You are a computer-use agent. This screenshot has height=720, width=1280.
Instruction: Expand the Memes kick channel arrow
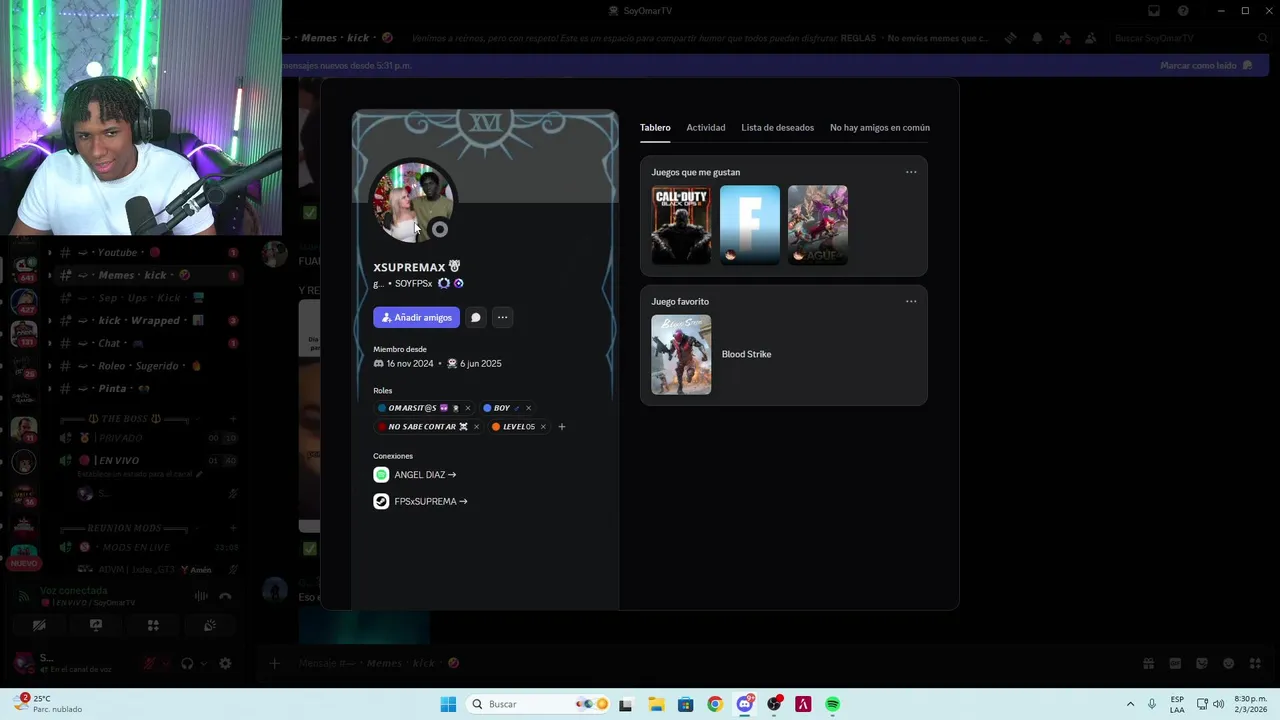tap(50, 275)
